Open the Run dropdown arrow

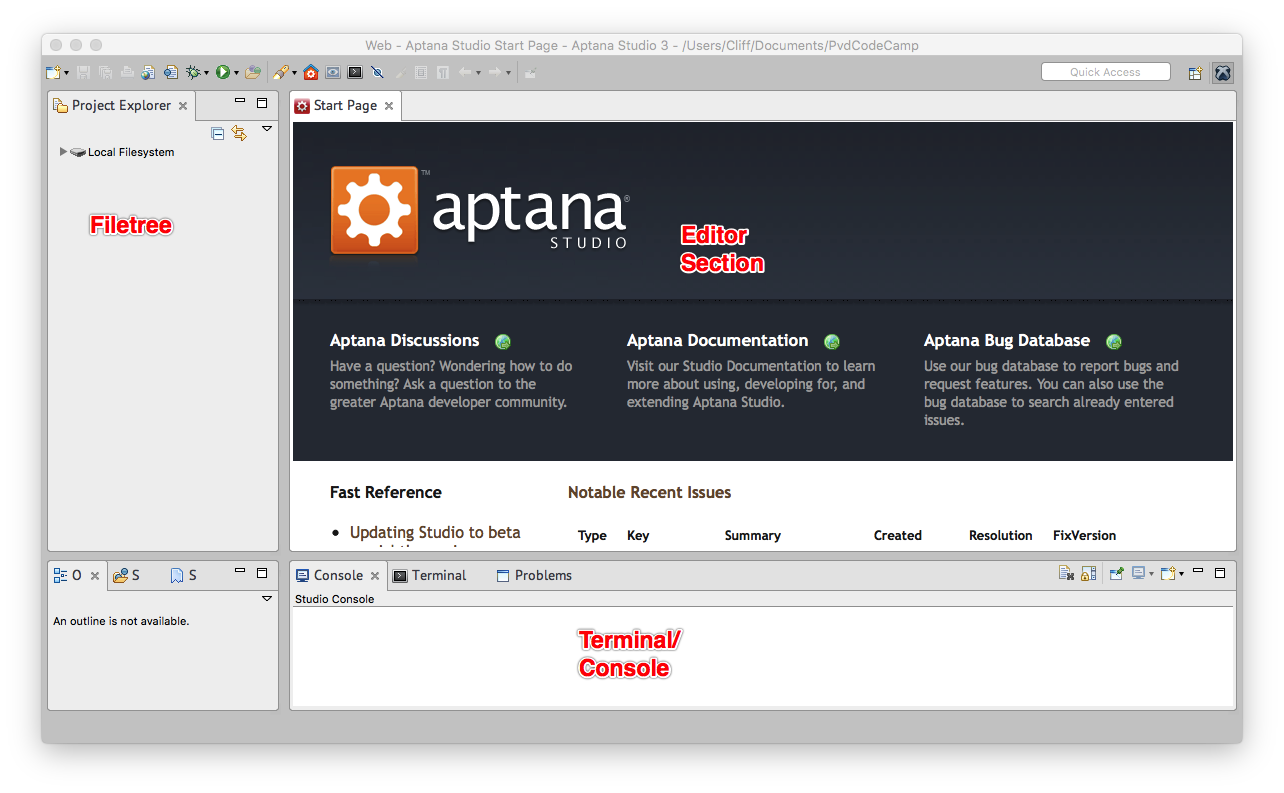pyautogui.click(x=236, y=73)
